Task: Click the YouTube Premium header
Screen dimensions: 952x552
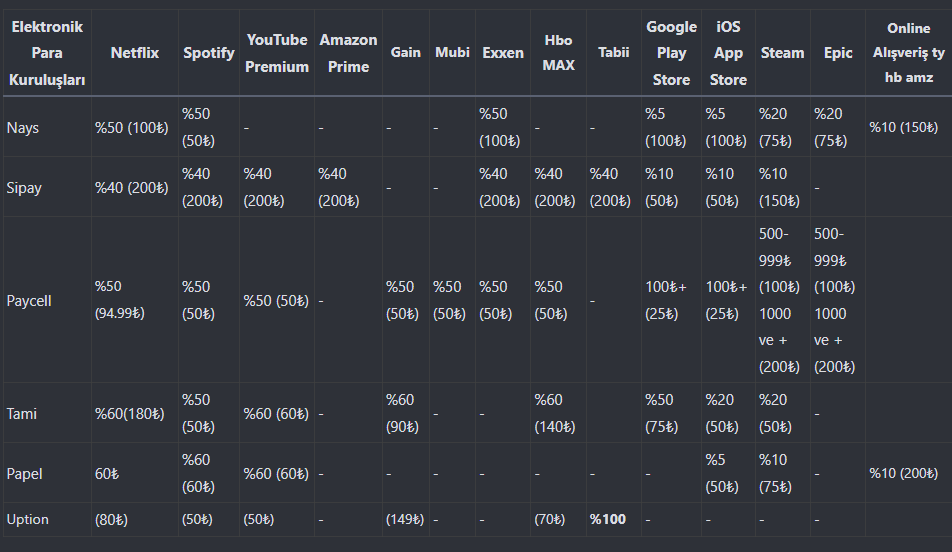Action: point(277,53)
